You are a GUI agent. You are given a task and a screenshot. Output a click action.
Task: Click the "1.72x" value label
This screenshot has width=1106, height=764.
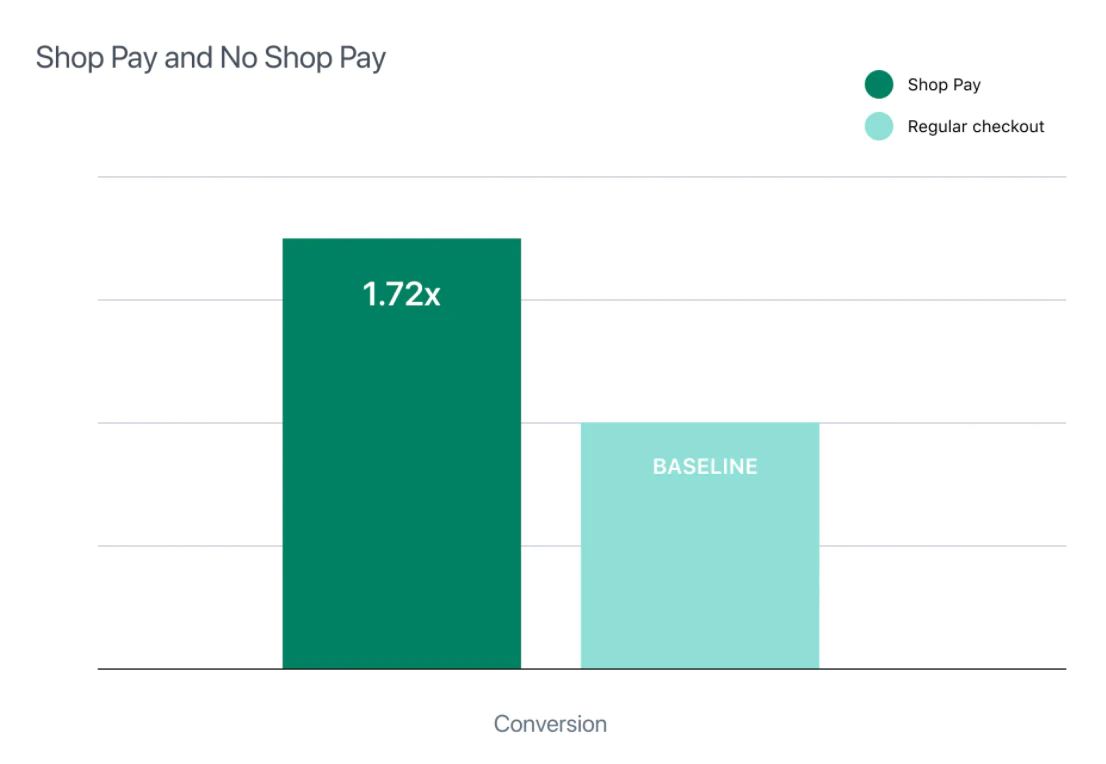pos(401,294)
